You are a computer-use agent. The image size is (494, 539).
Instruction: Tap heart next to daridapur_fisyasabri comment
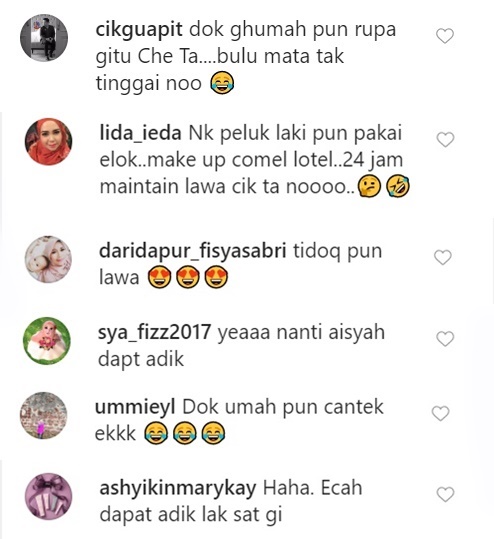[x=442, y=257]
